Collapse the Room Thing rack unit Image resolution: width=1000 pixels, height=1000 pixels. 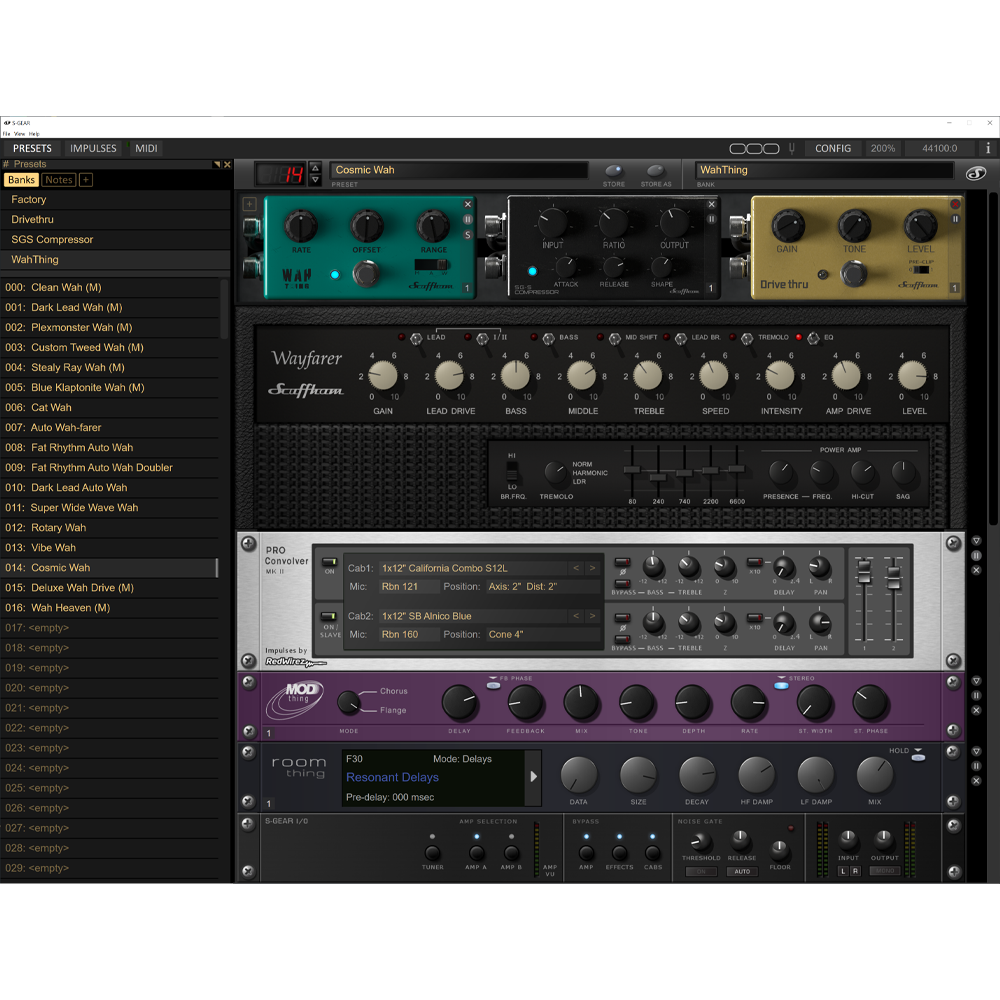976,751
